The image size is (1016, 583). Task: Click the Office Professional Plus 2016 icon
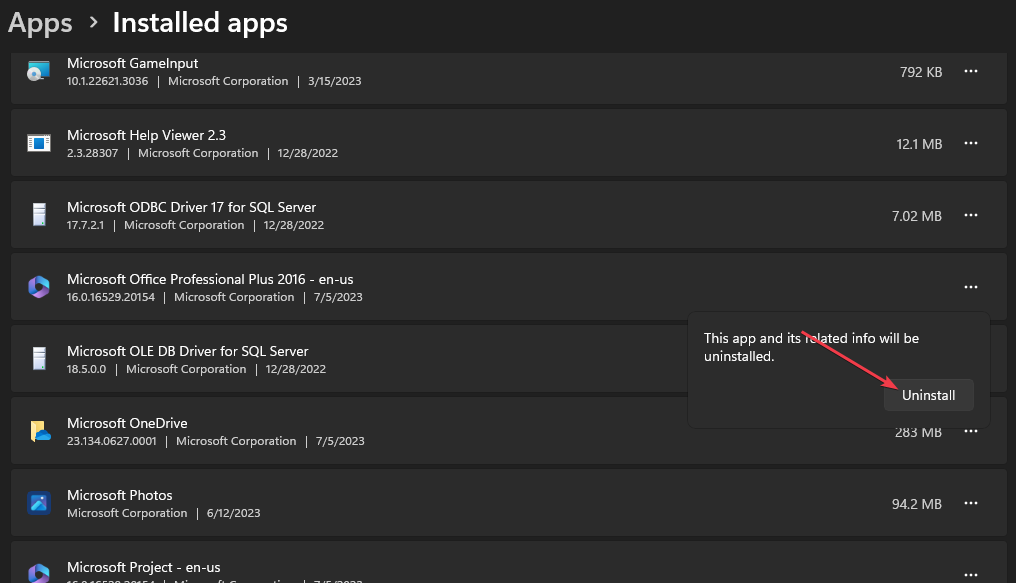tap(39, 287)
